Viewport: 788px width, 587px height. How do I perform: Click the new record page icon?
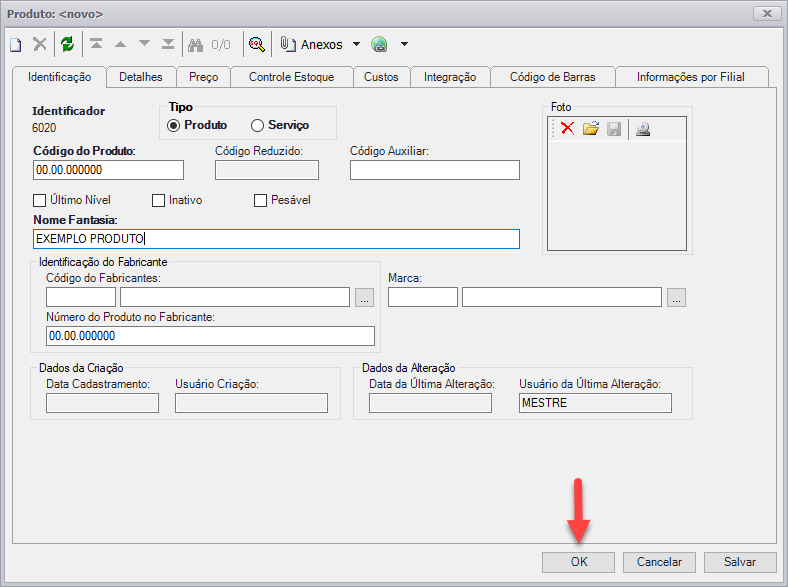coord(16,45)
